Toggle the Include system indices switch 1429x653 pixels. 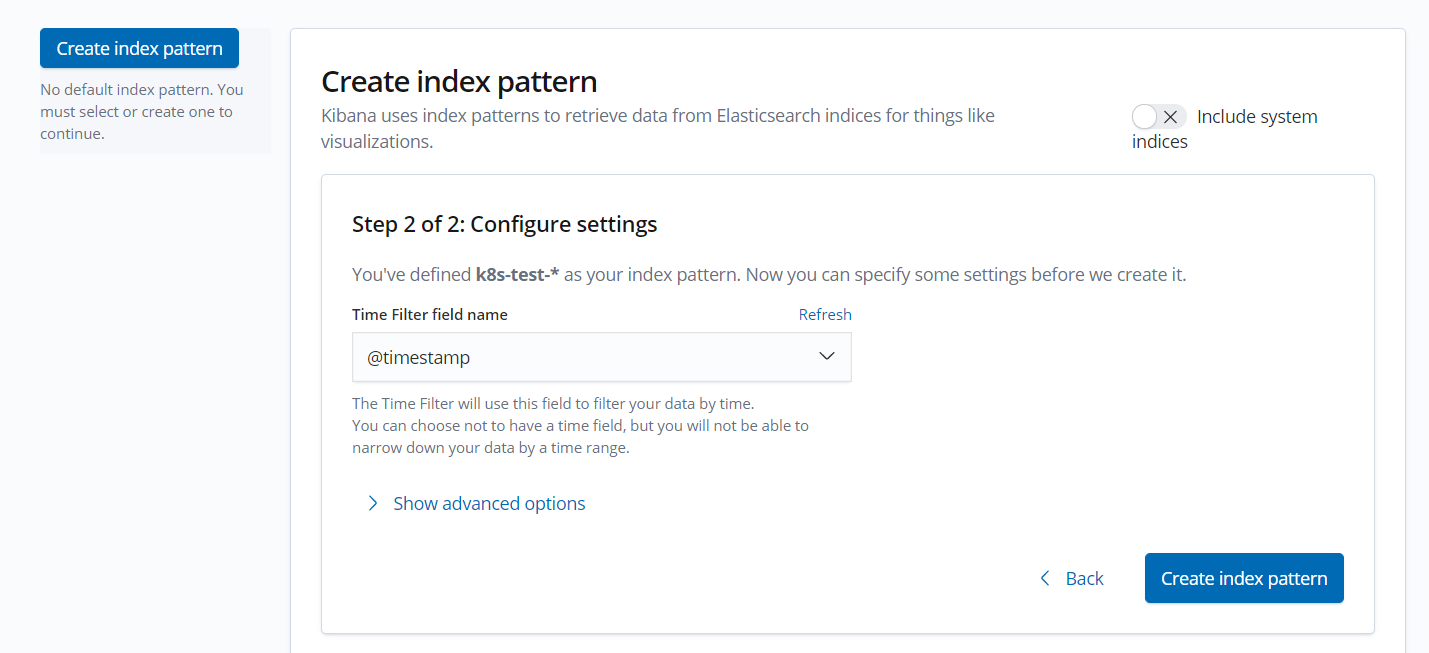click(x=1159, y=116)
